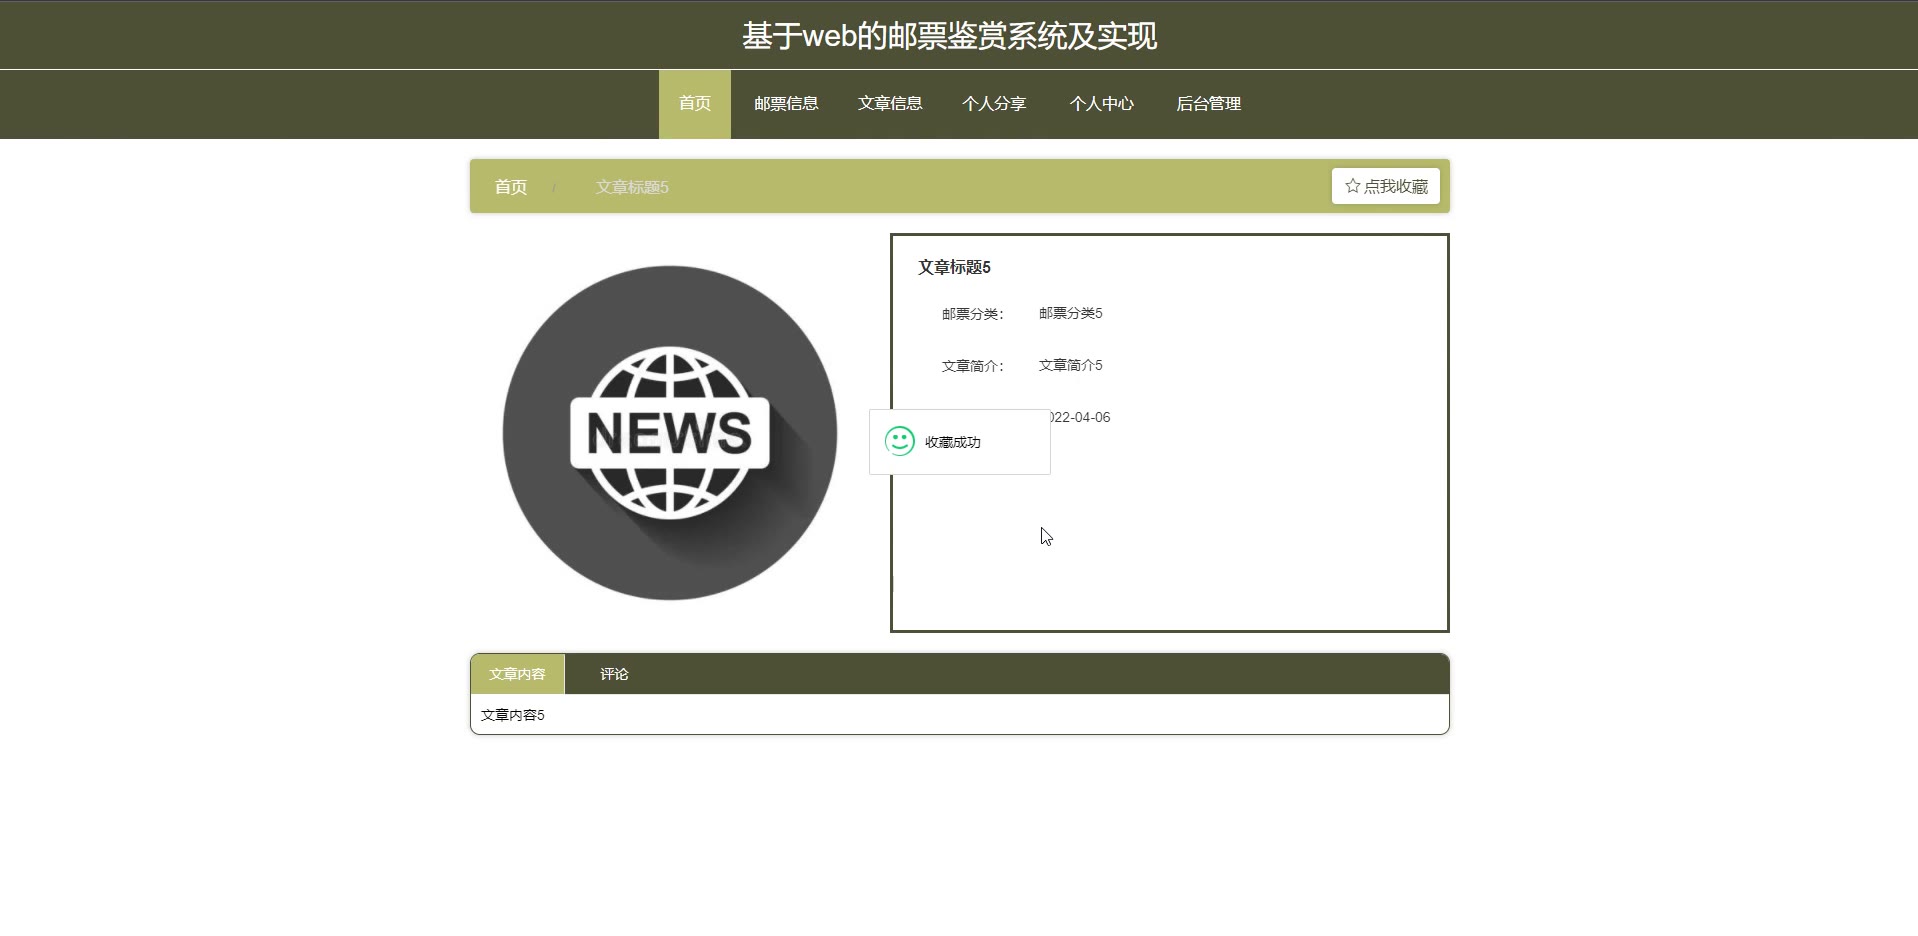Image resolution: width=1918 pixels, height=936 pixels.
Task: Click the site title 基于web的邮票鉴赏系统及实现
Action: [949, 36]
